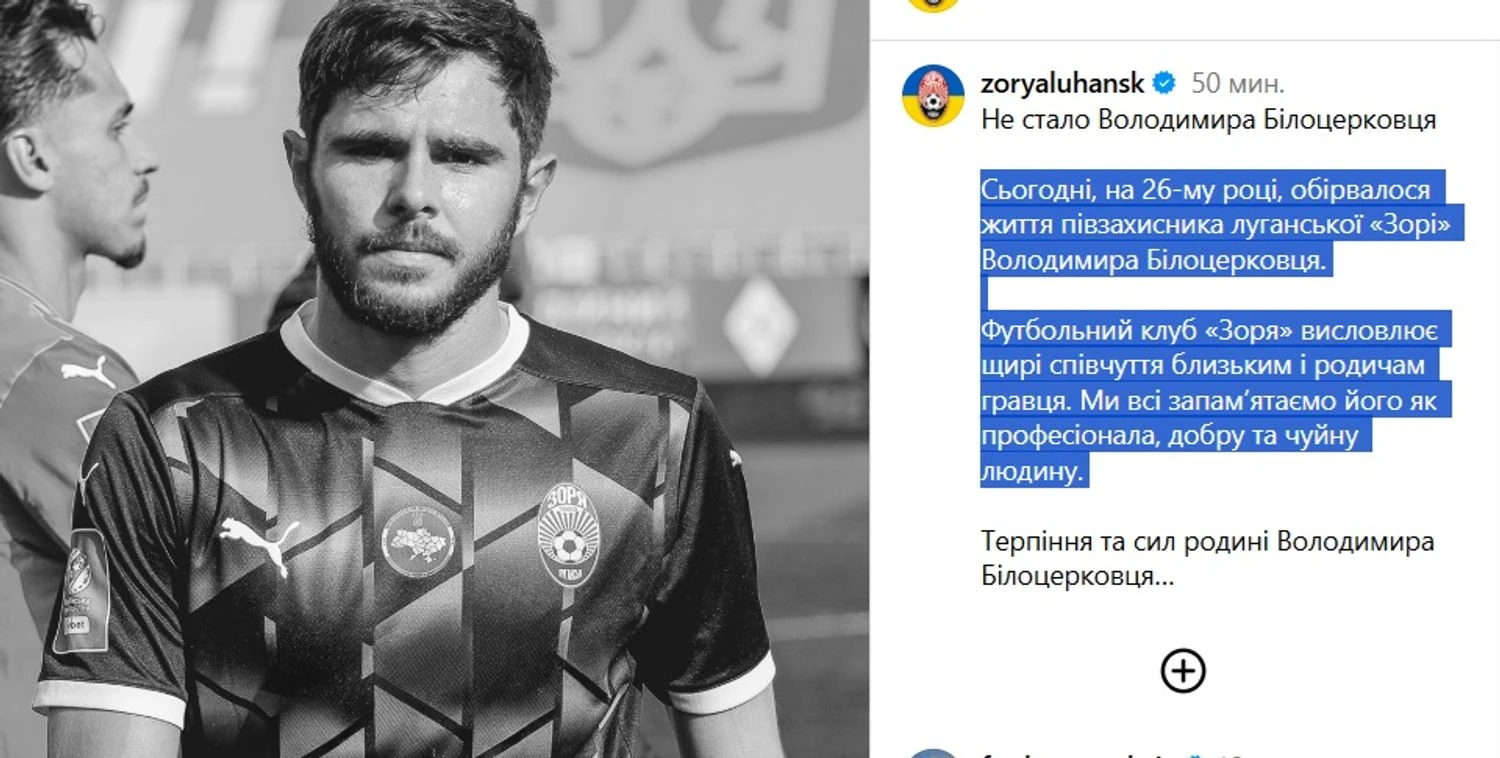Click the headline "Не стало Володимира Білоцерковця"
The height and width of the screenshot is (758, 1500).
[1208, 121]
